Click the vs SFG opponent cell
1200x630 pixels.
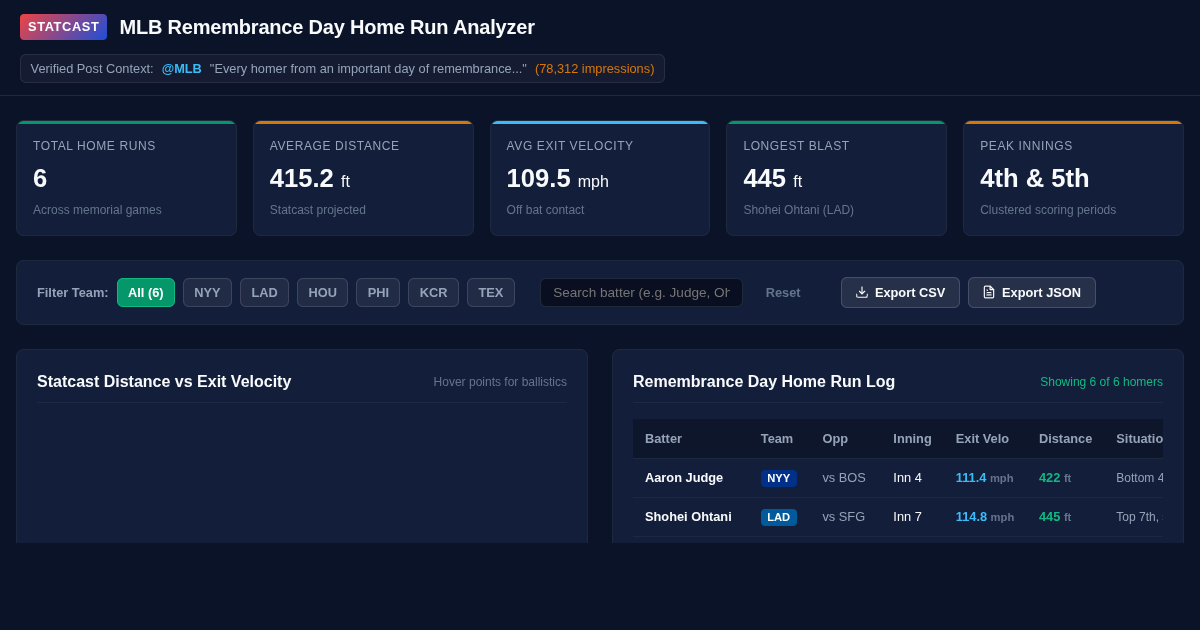tap(844, 516)
